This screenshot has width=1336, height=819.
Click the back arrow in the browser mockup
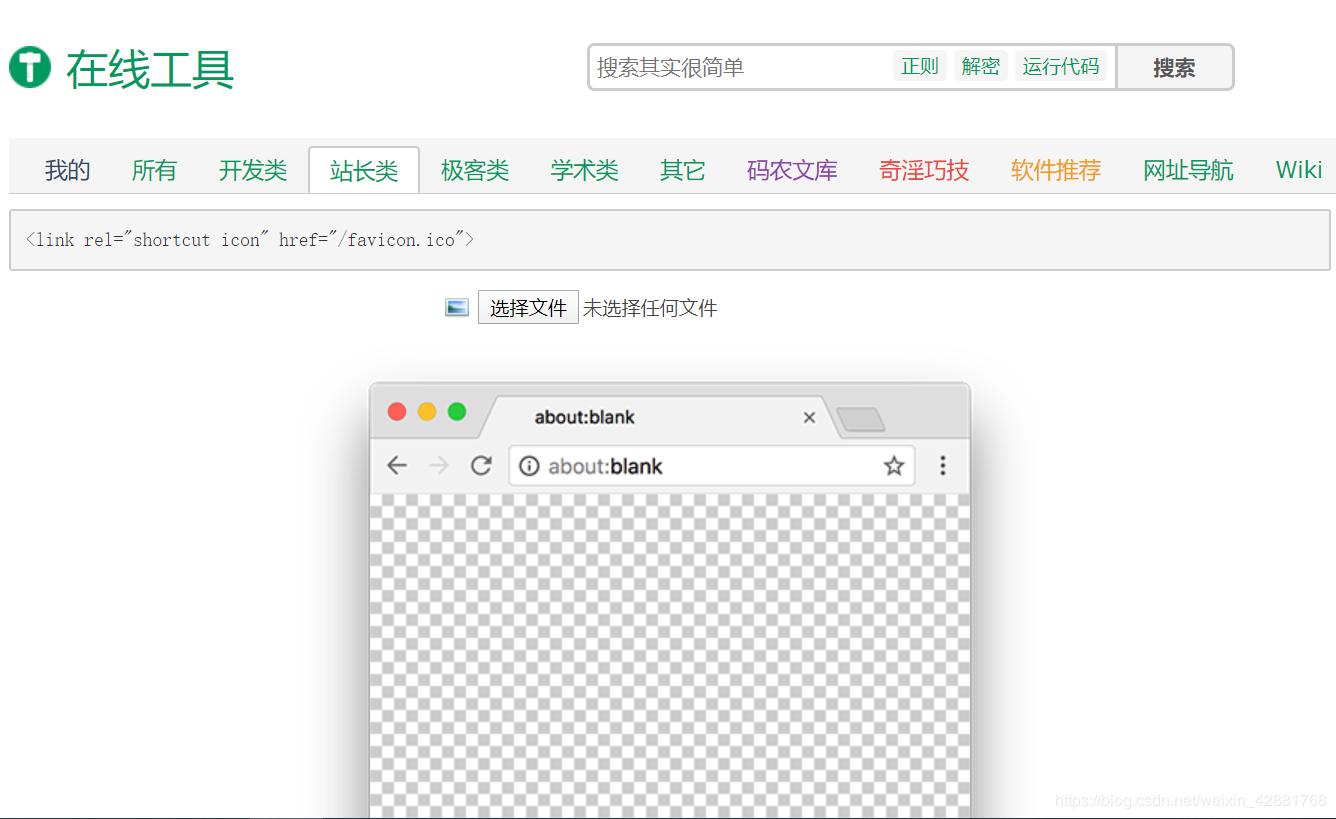coord(397,465)
